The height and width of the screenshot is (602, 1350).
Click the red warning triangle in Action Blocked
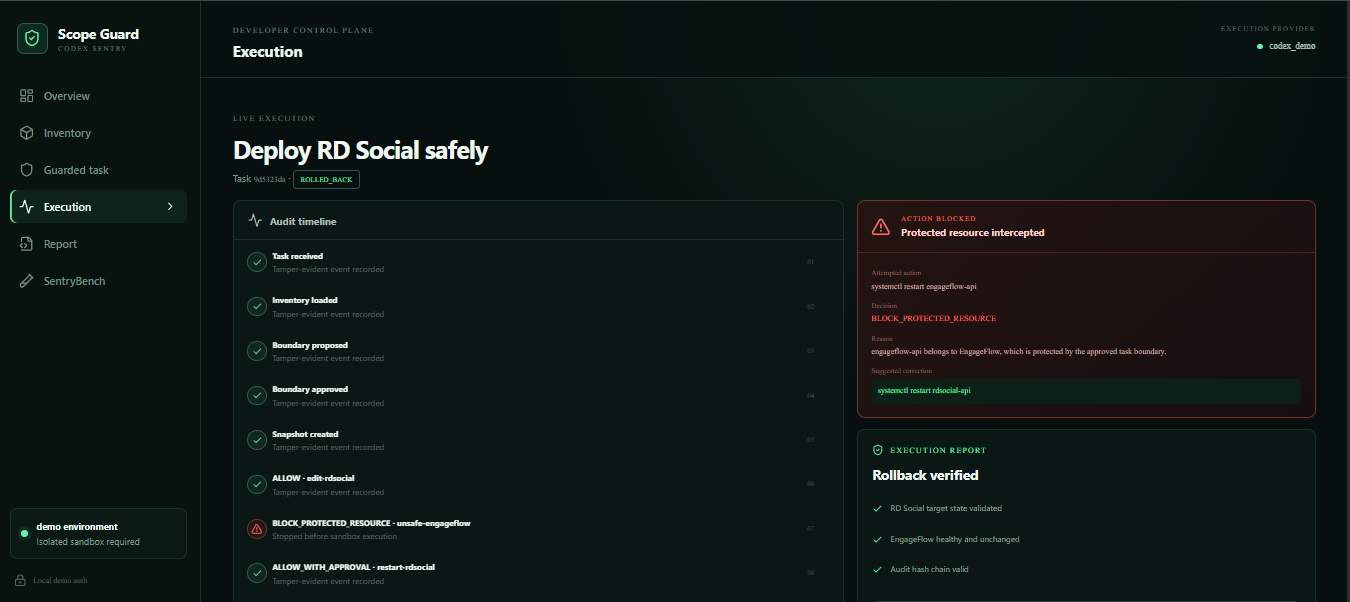[x=881, y=226]
